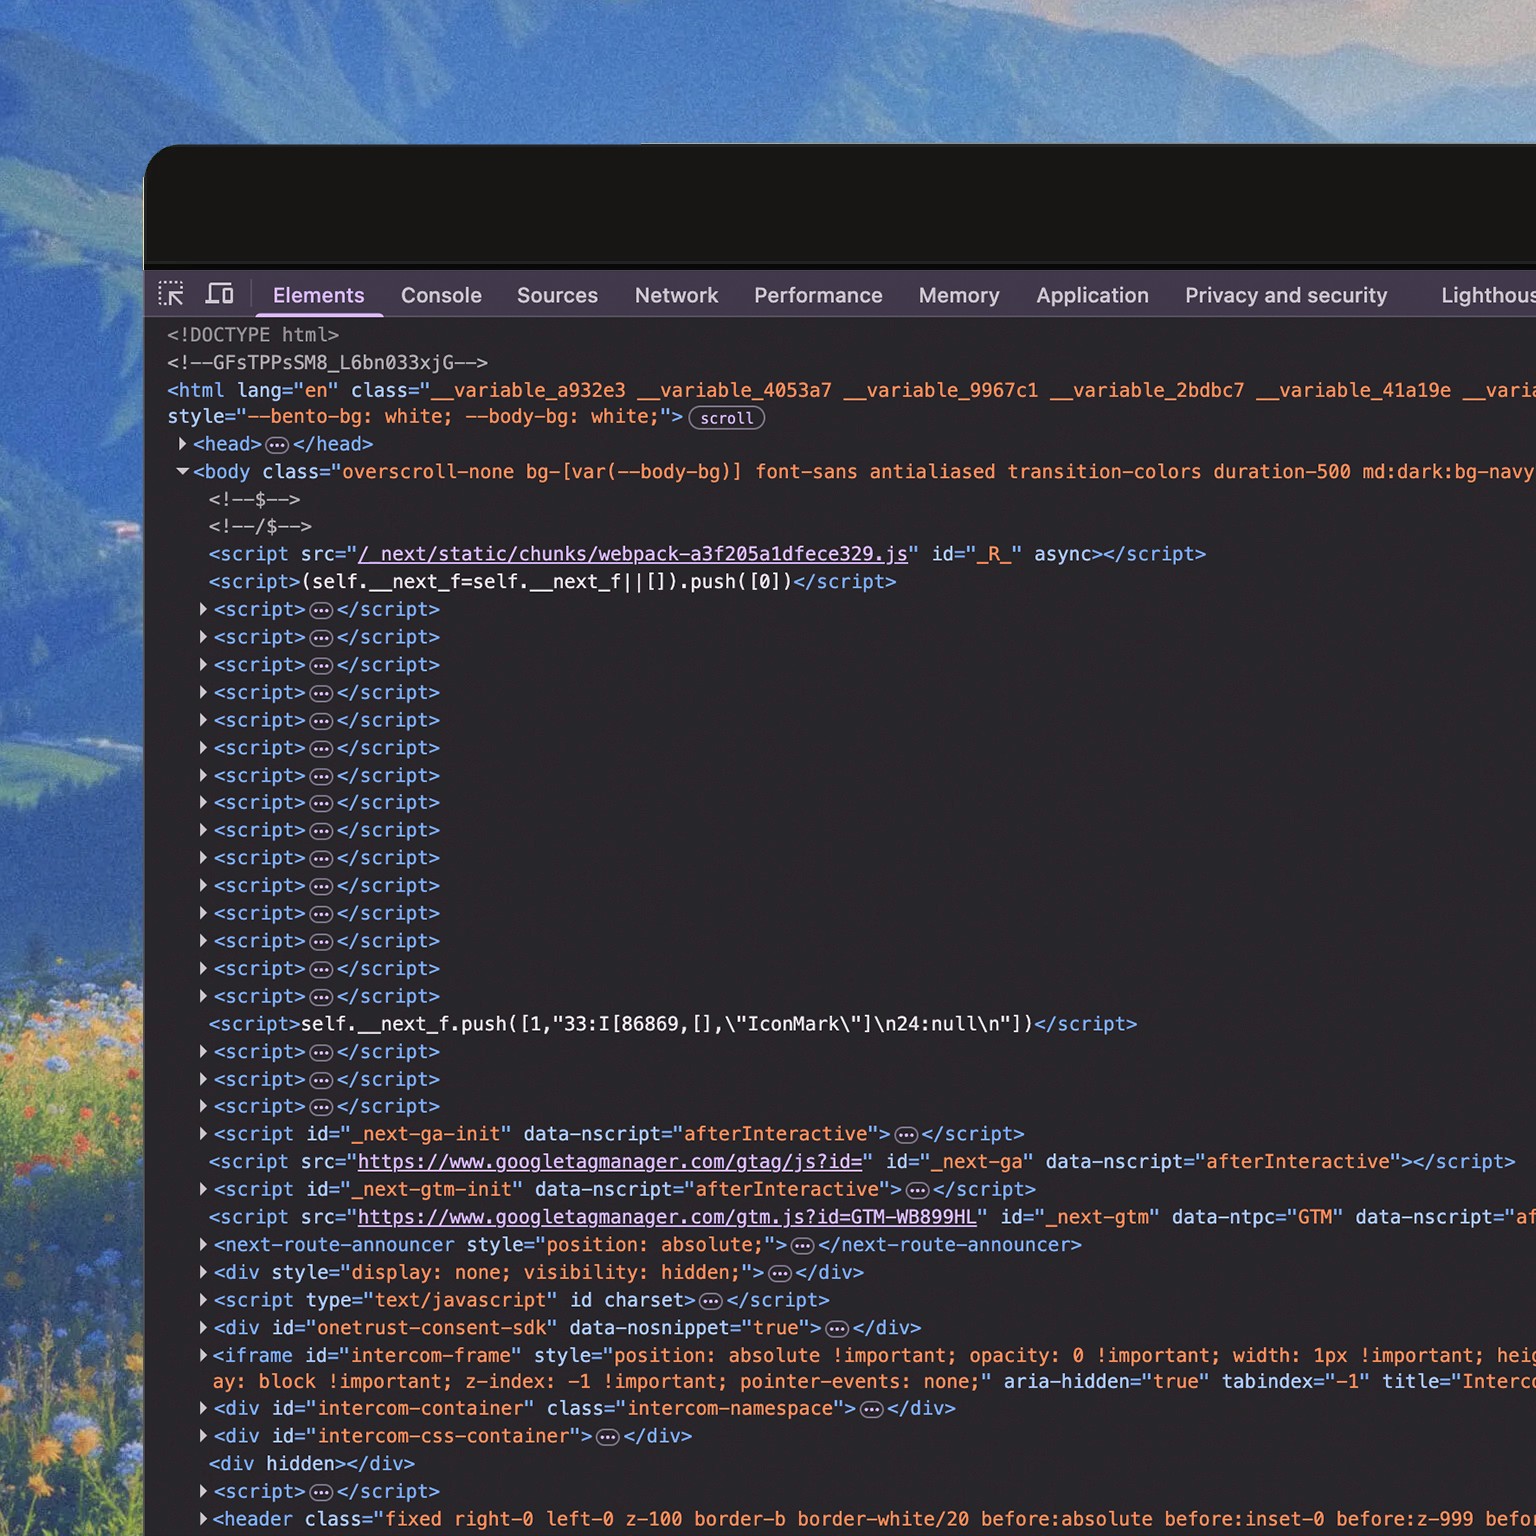Select the __next_f push([0]) script line
Screen dimensions: 1536x1536
click(x=552, y=582)
